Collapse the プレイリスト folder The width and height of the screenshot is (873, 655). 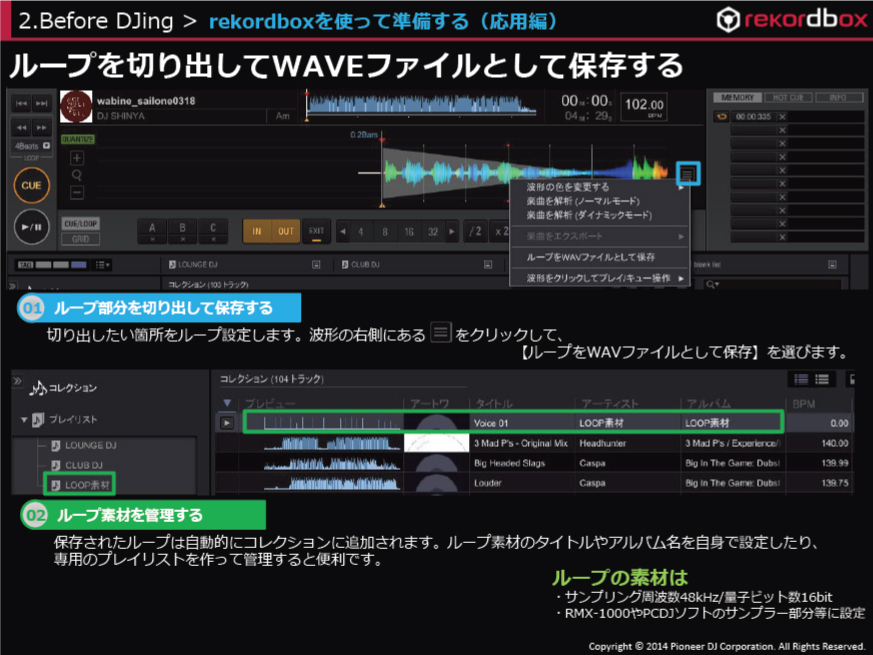[24, 419]
